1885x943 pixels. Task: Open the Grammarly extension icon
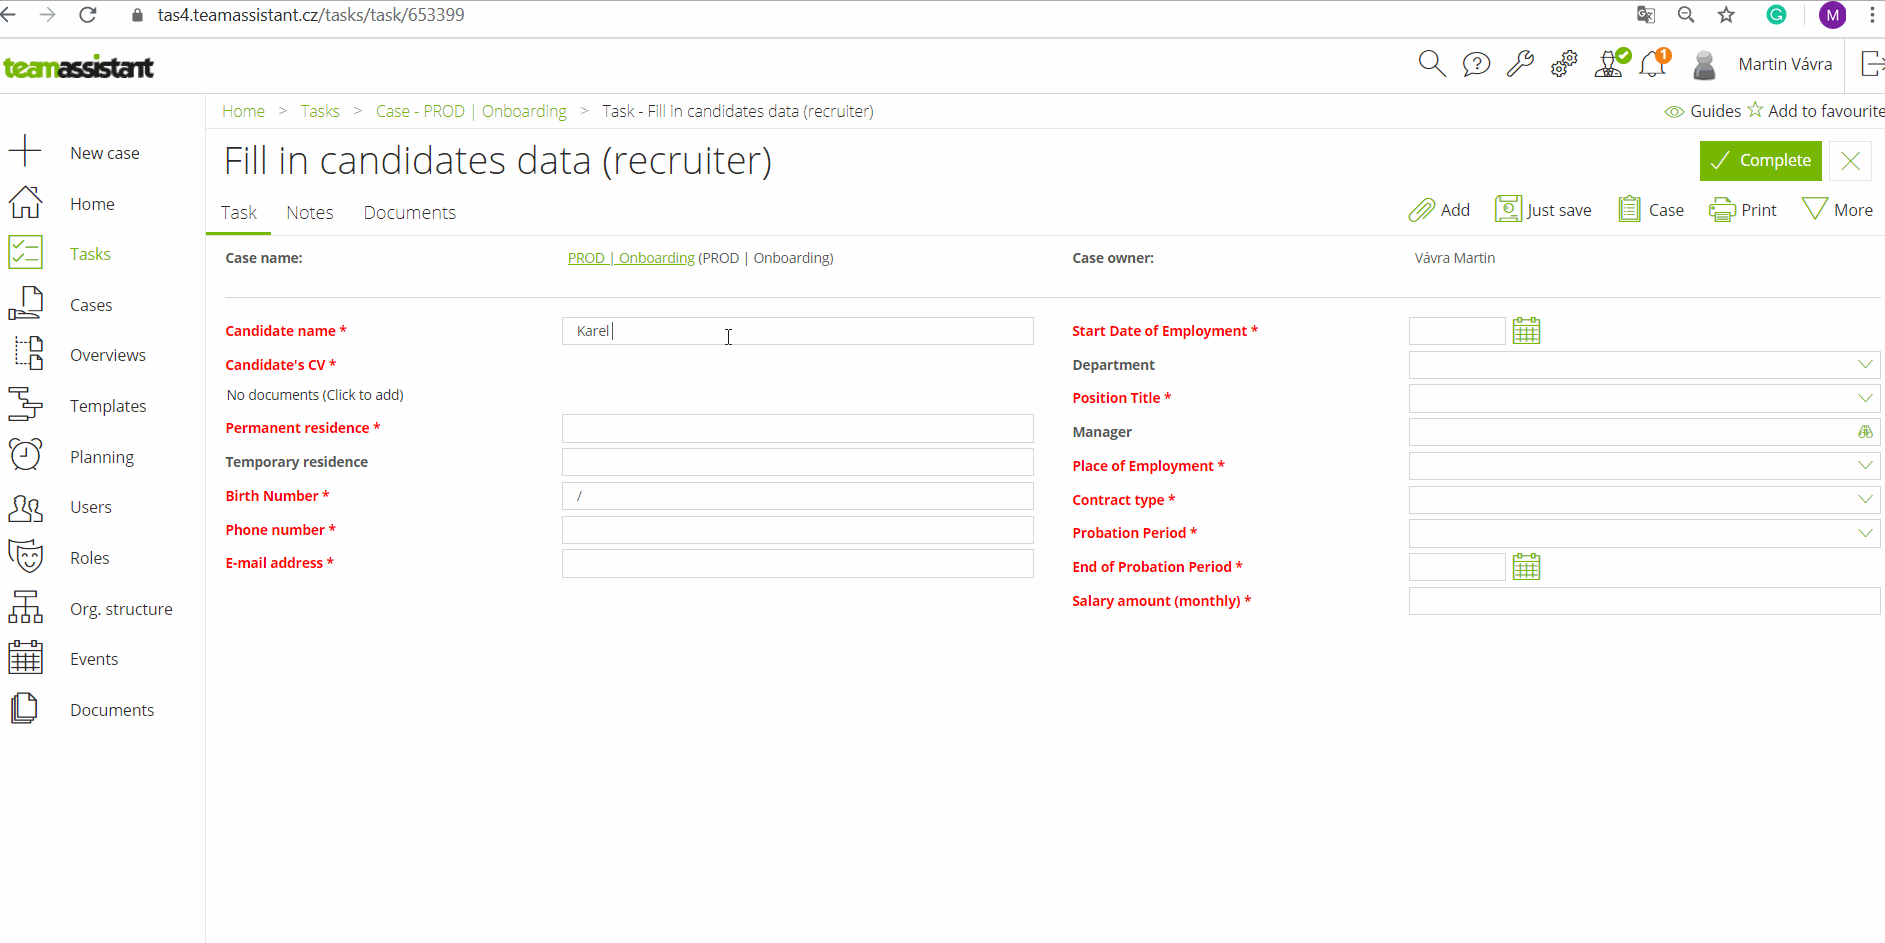click(x=1777, y=15)
